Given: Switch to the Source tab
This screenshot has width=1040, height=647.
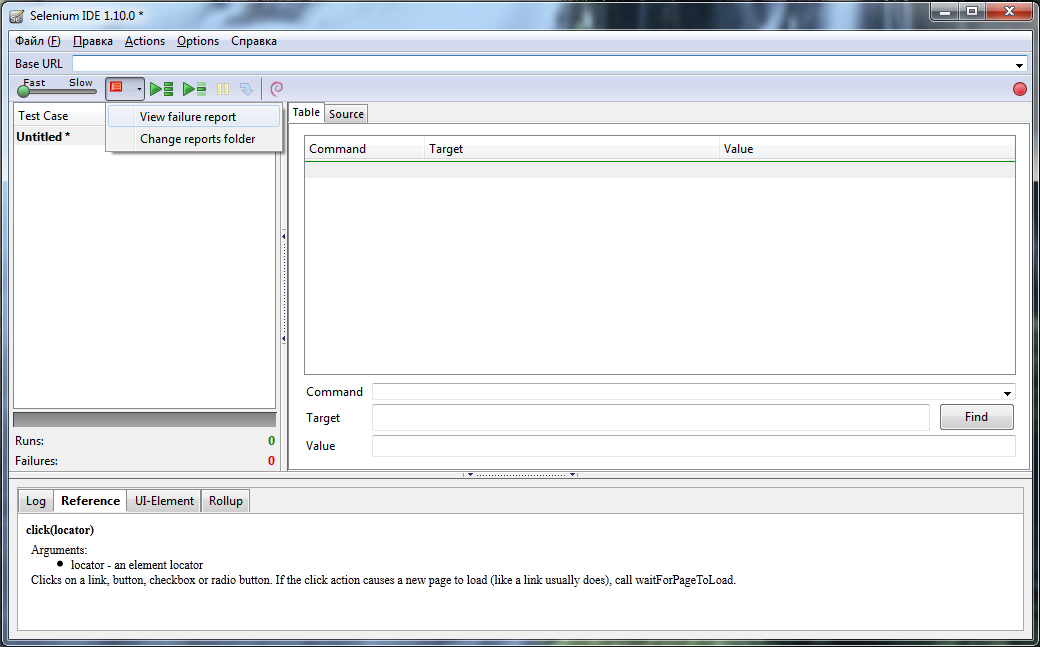Looking at the screenshot, I should 345,113.
